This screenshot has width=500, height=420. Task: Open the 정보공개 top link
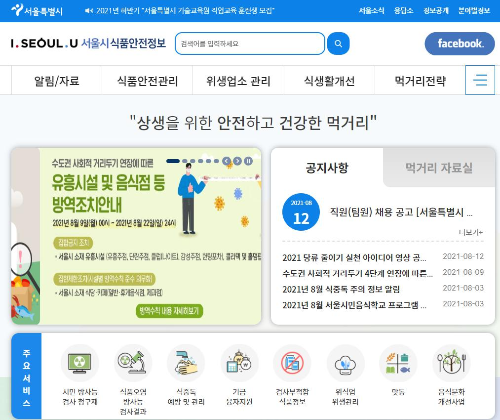click(x=436, y=11)
